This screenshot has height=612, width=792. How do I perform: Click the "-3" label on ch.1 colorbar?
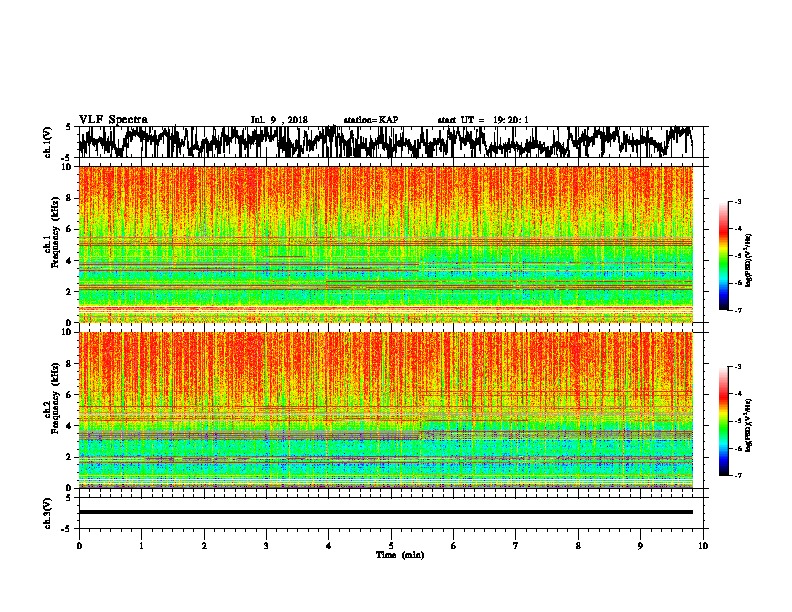(738, 202)
